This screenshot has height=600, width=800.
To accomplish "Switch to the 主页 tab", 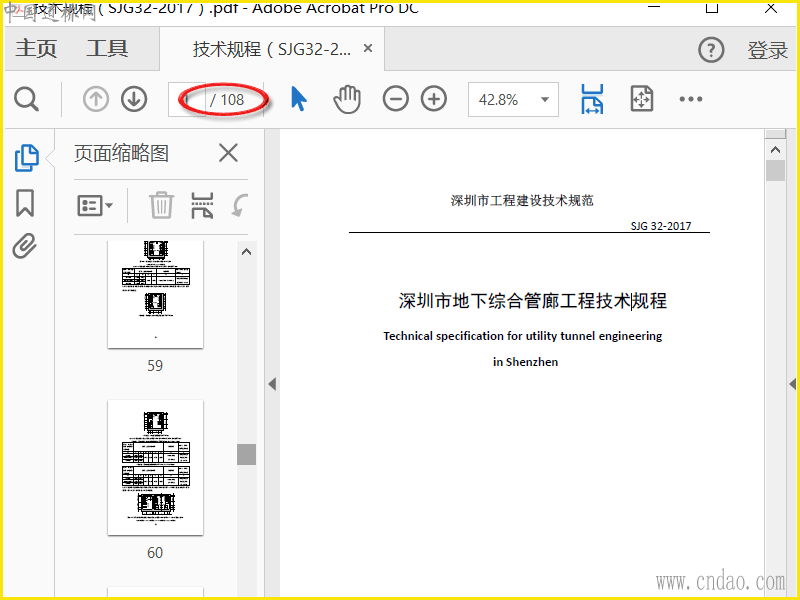I will pos(36,49).
